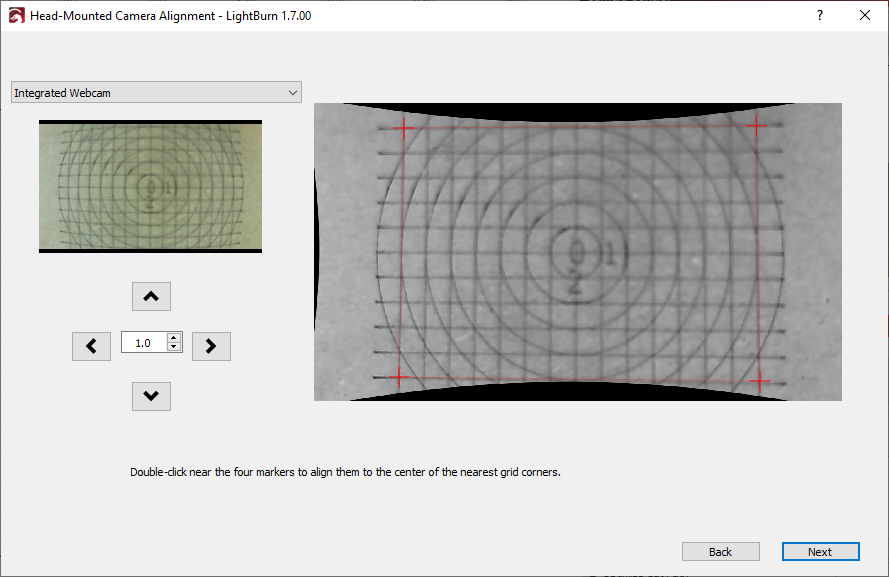Select the top-right red alignment marker

click(x=755, y=125)
